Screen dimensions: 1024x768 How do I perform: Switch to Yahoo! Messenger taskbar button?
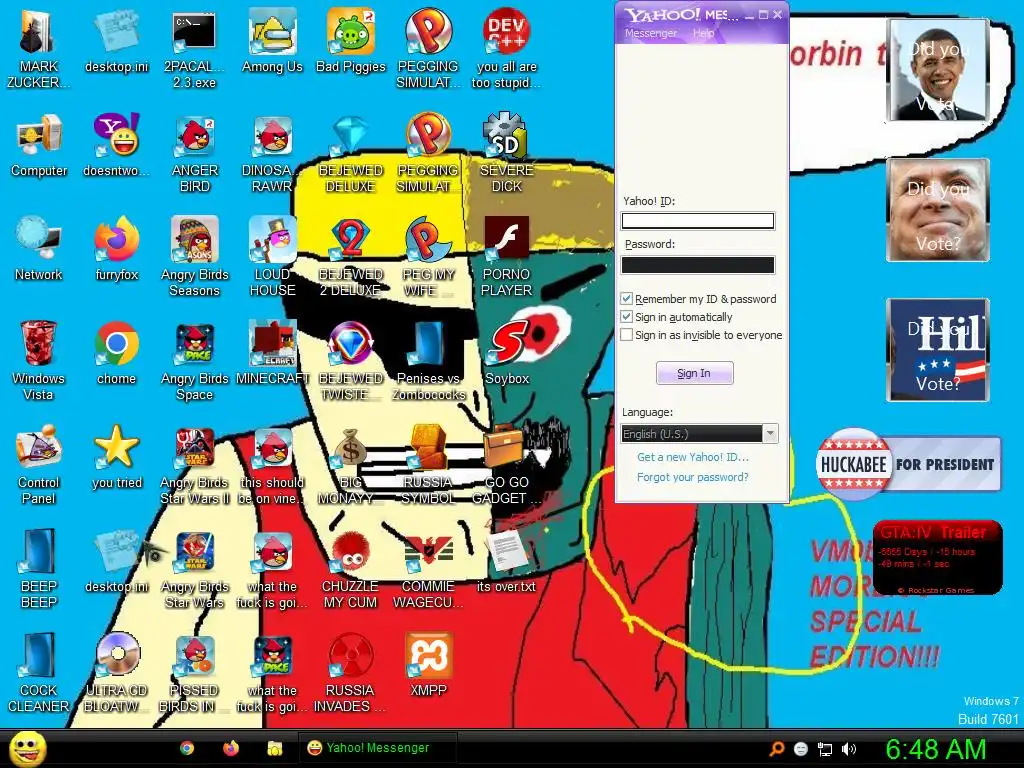click(377, 748)
